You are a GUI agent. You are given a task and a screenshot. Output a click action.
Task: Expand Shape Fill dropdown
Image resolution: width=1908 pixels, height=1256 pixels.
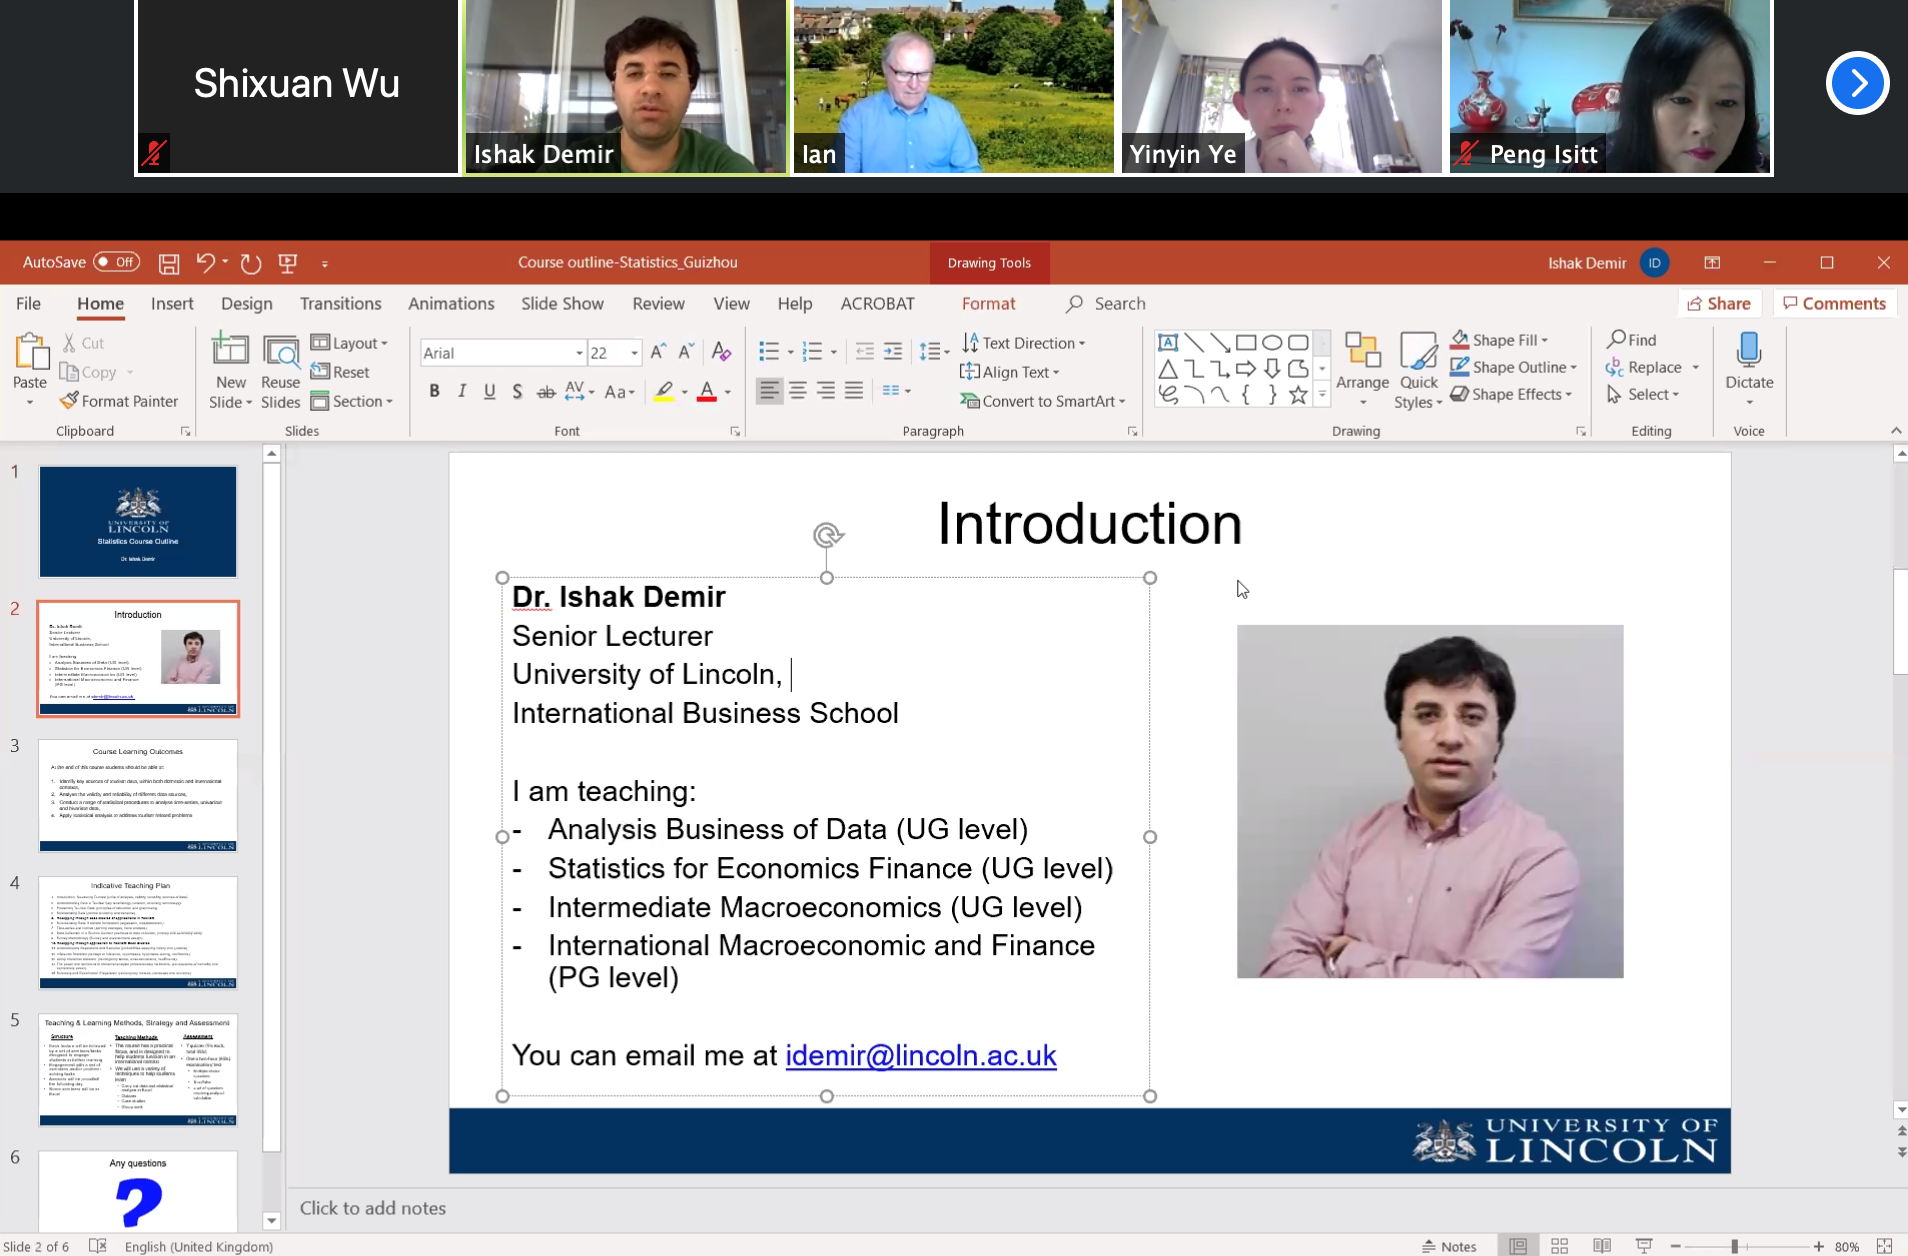[1500, 340]
